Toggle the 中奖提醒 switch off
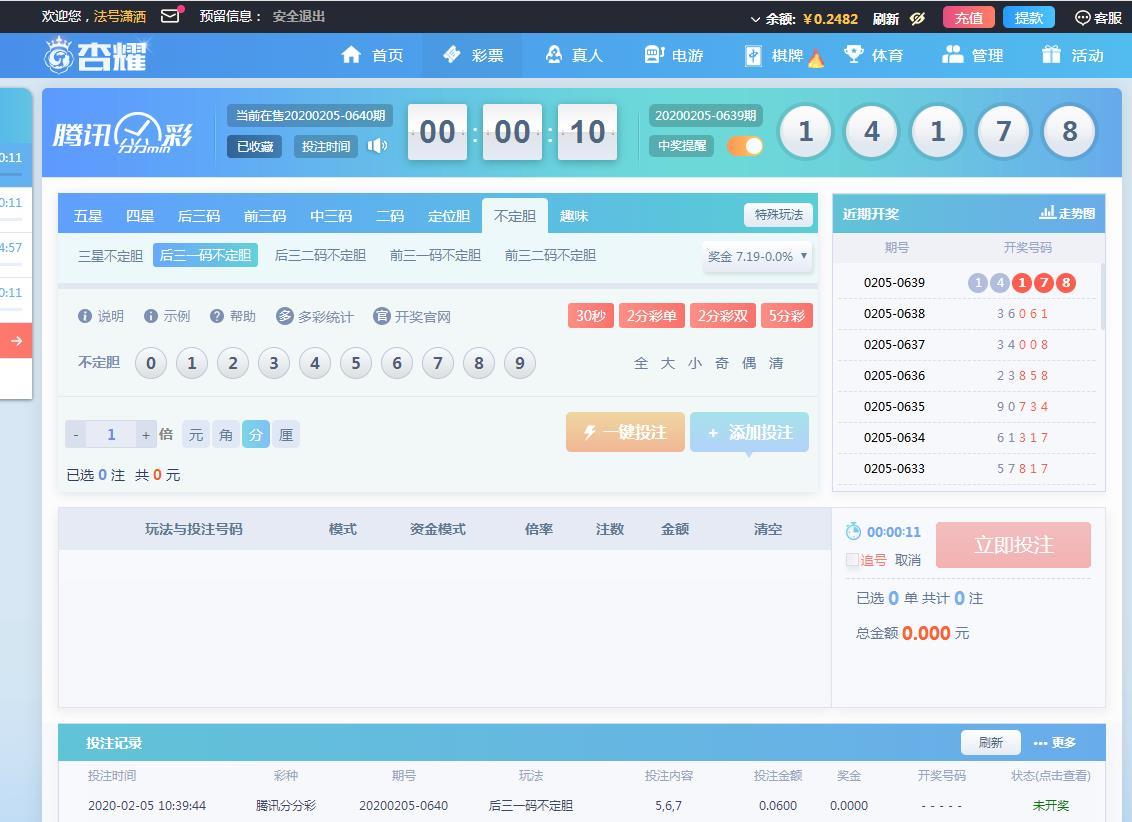 click(744, 146)
